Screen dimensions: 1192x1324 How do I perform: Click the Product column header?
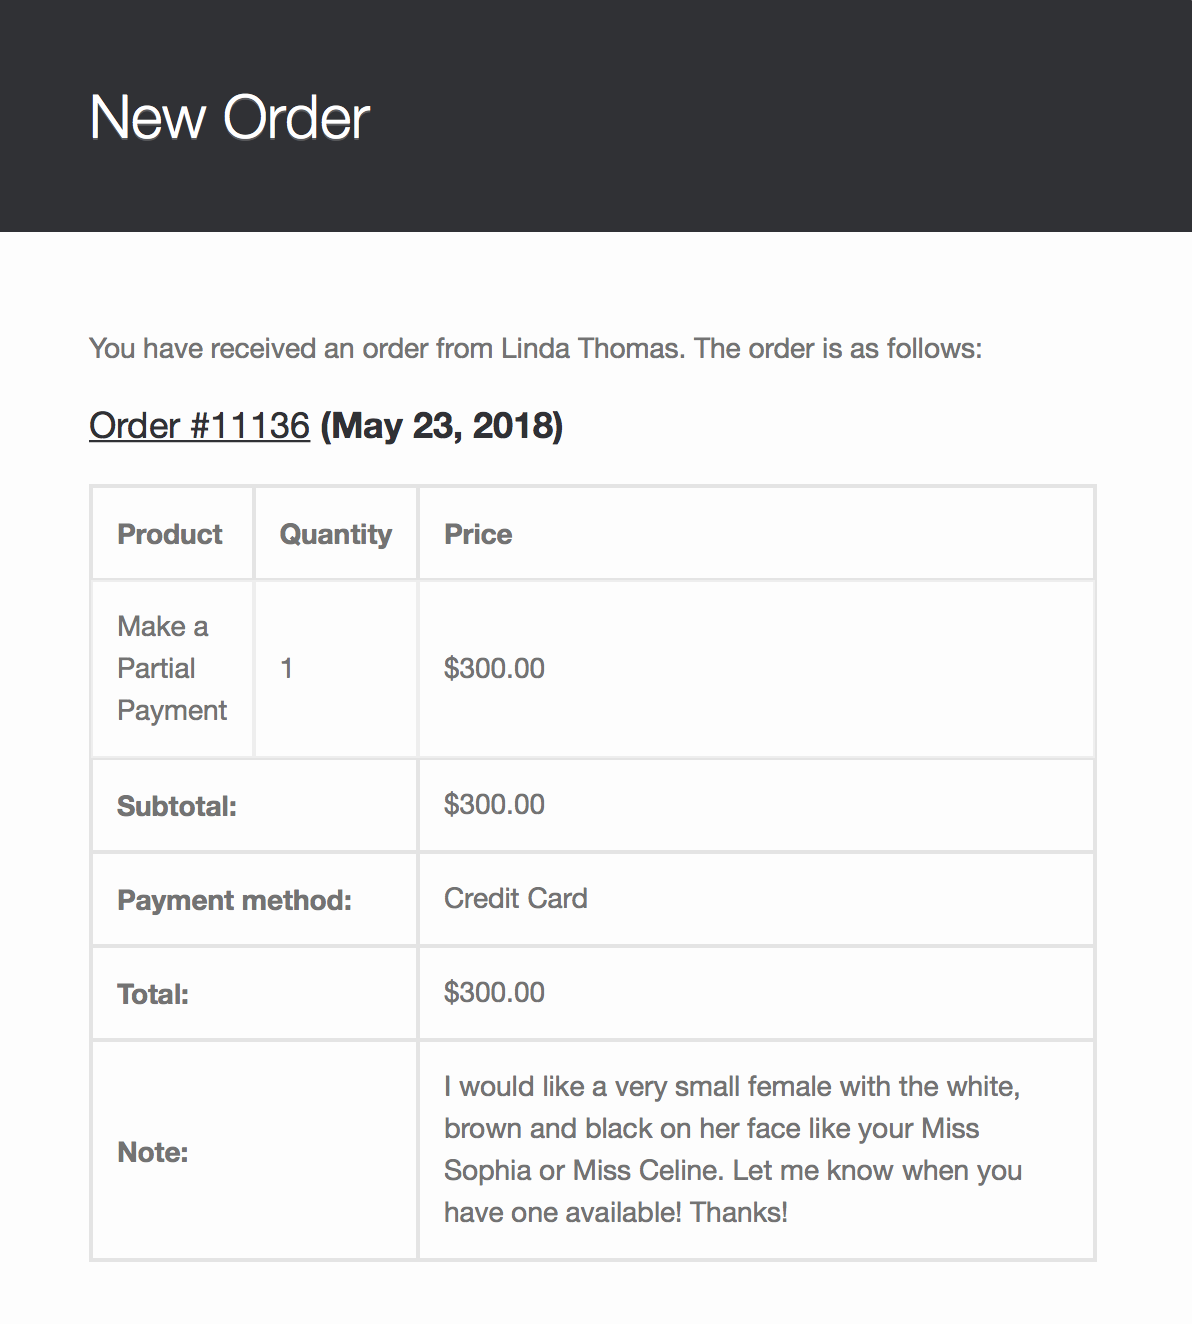pyautogui.click(x=170, y=534)
